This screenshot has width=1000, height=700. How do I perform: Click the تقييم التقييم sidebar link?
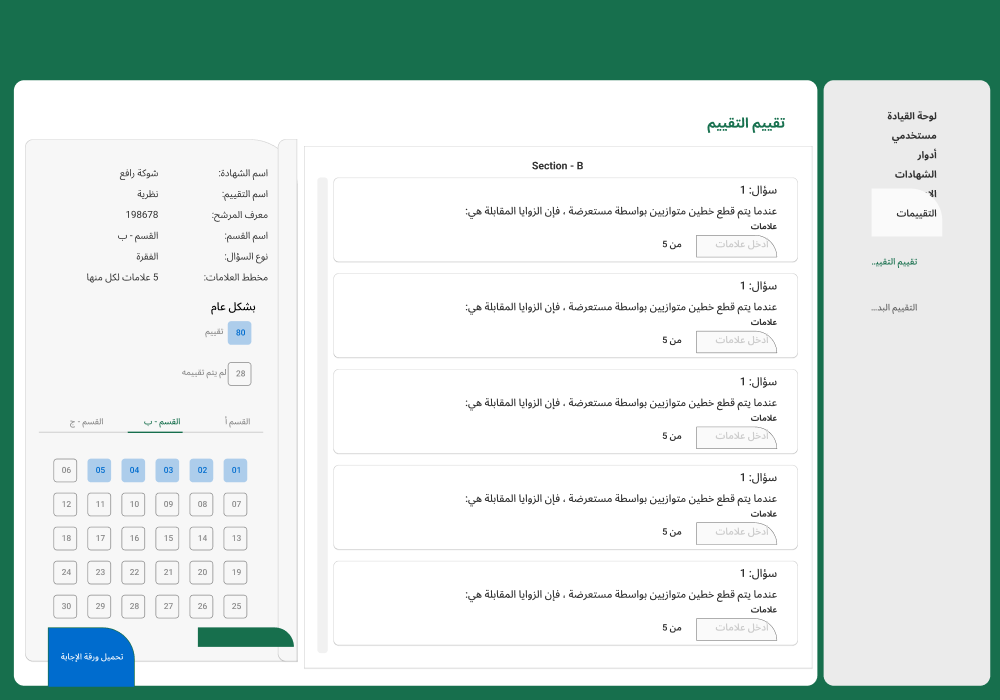click(x=894, y=261)
